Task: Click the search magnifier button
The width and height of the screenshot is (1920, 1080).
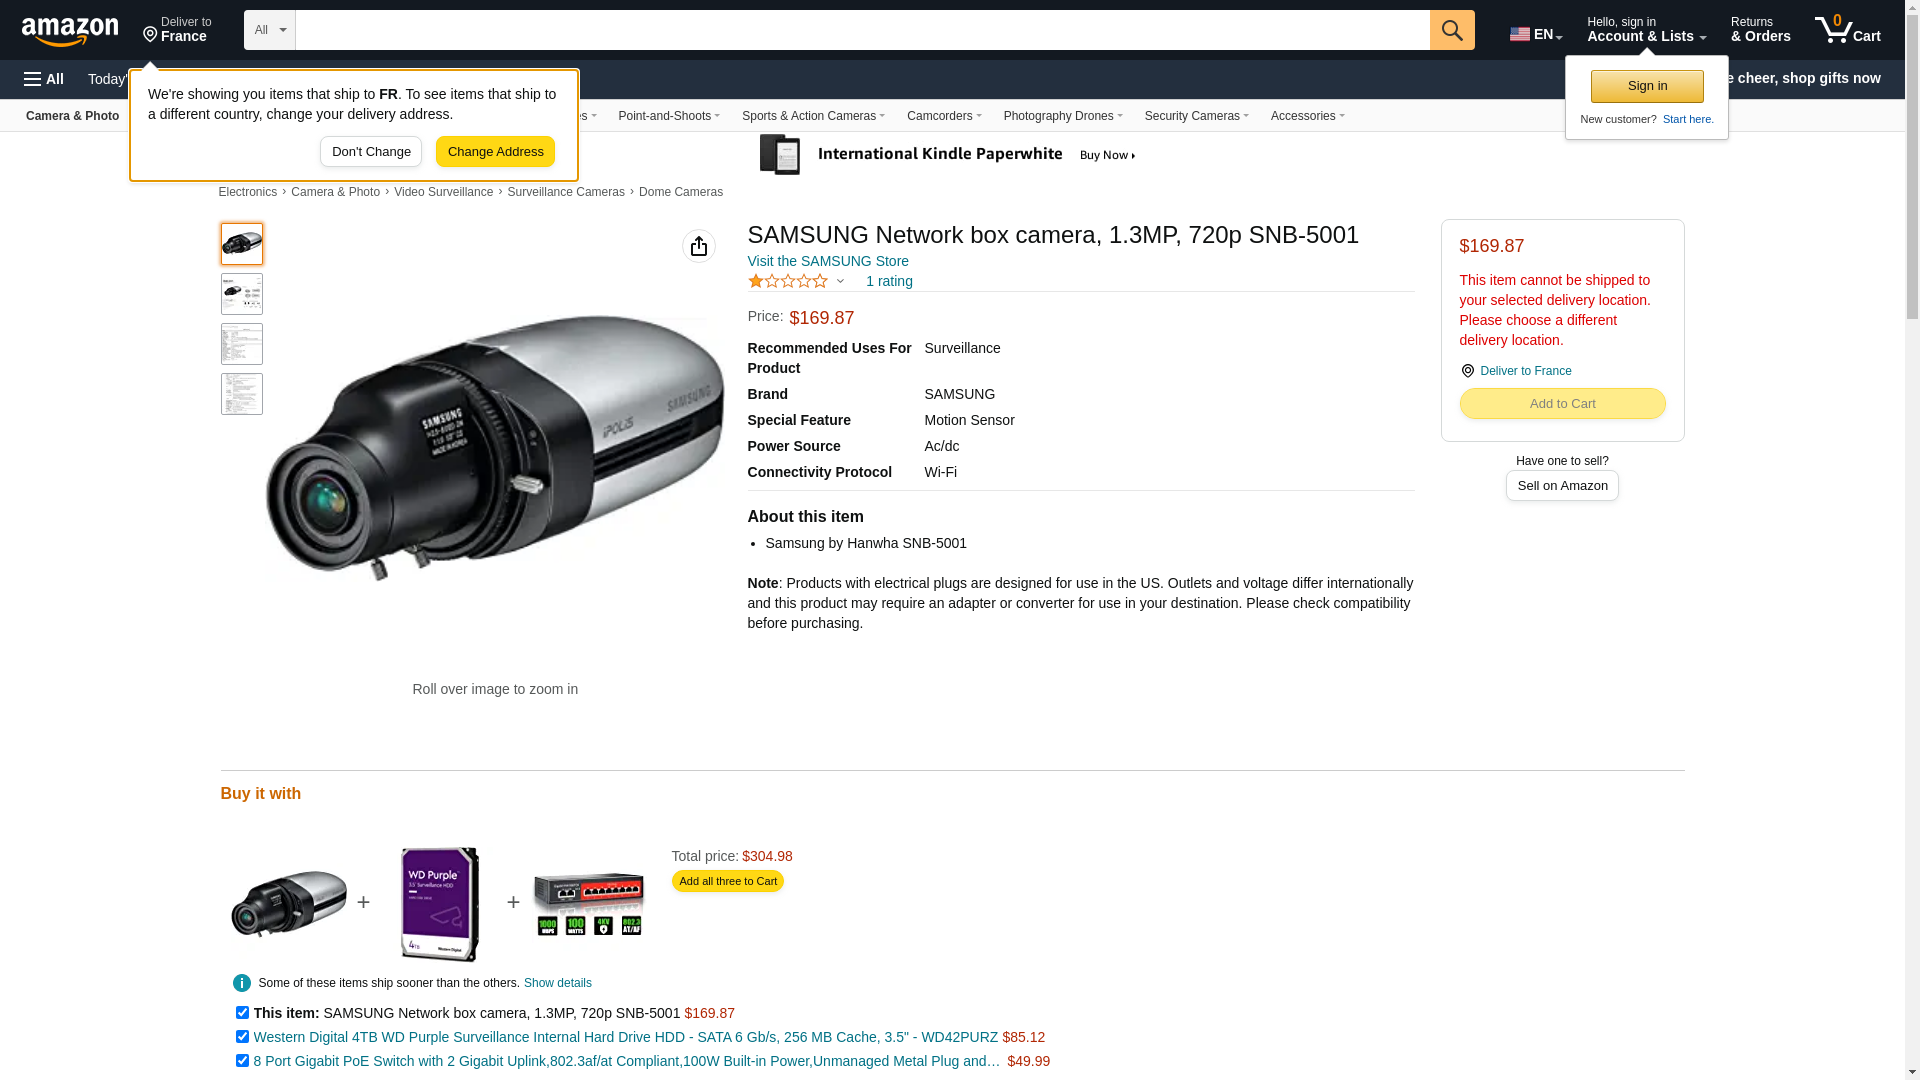Action: click(1451, 30)
